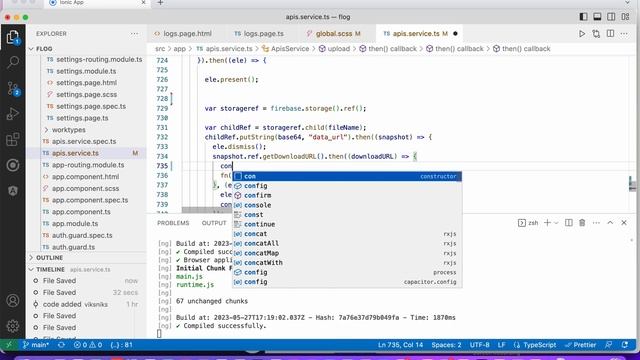Open the global.scss editor tab

pyautogui.click(x=334, y=34)
